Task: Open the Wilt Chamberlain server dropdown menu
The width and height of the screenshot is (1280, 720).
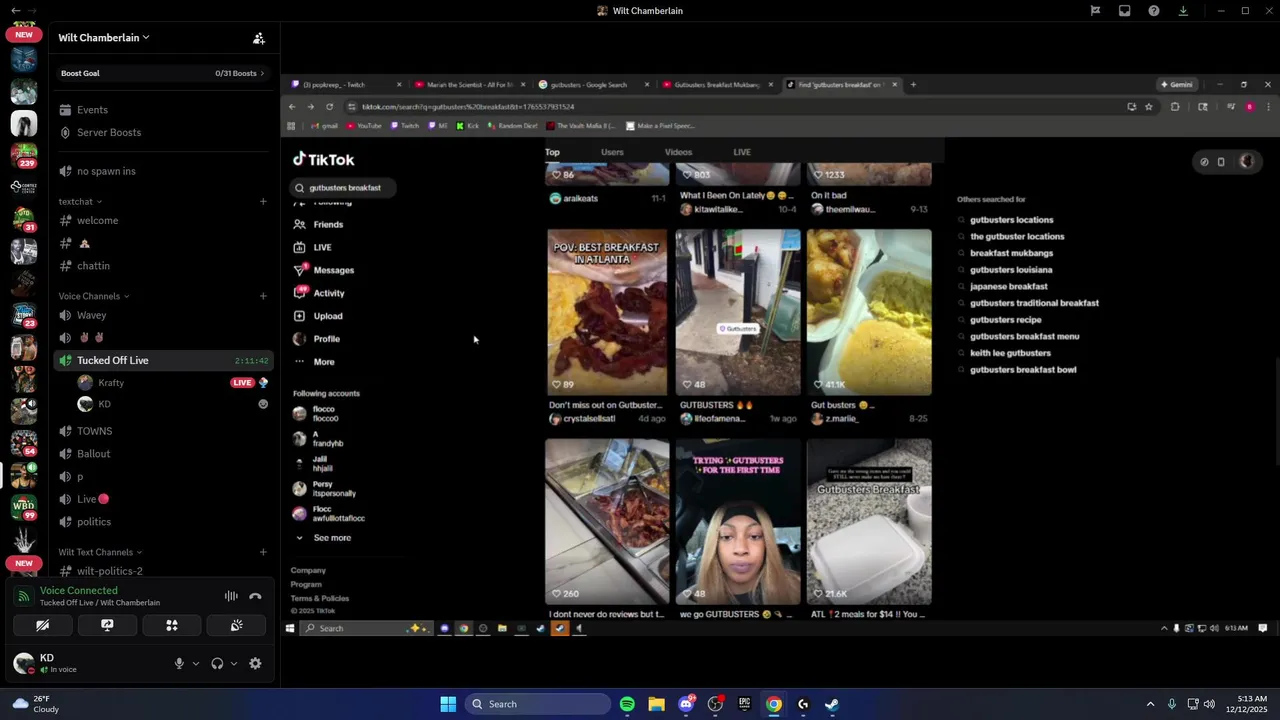Action: click(x=104, y=38)
